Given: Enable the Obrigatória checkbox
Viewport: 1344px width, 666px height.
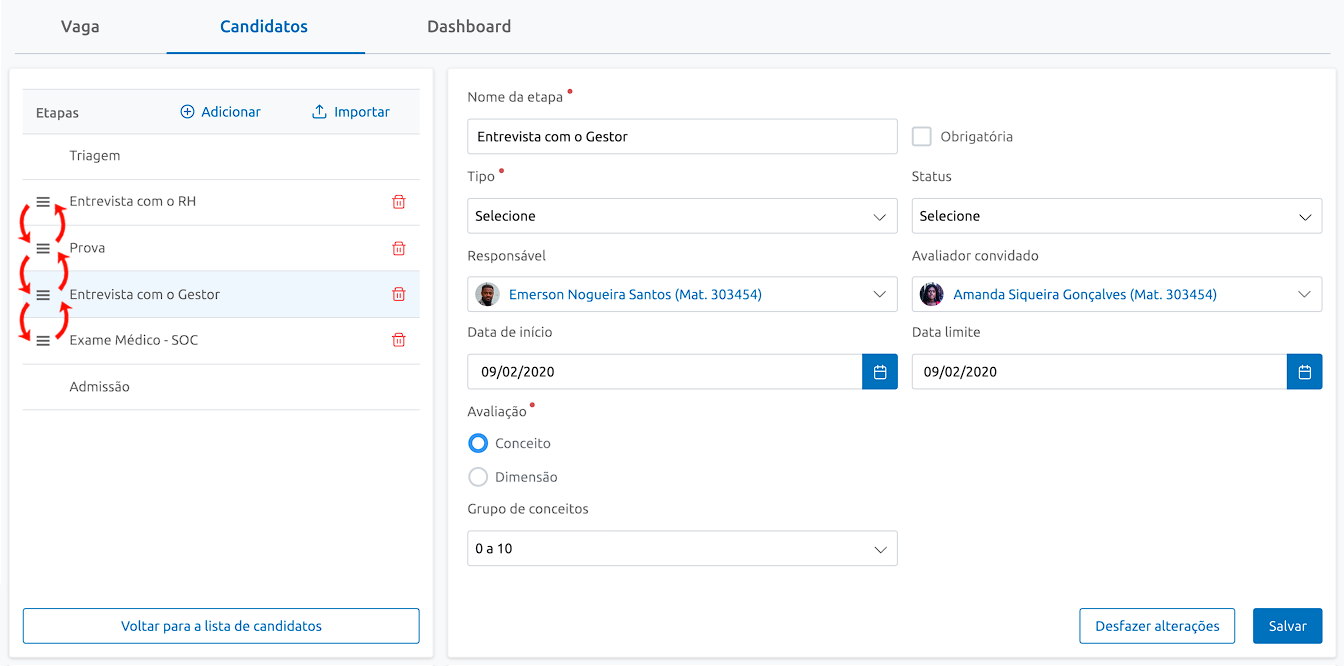Looking at the screenshot, I should click(922, 137).
